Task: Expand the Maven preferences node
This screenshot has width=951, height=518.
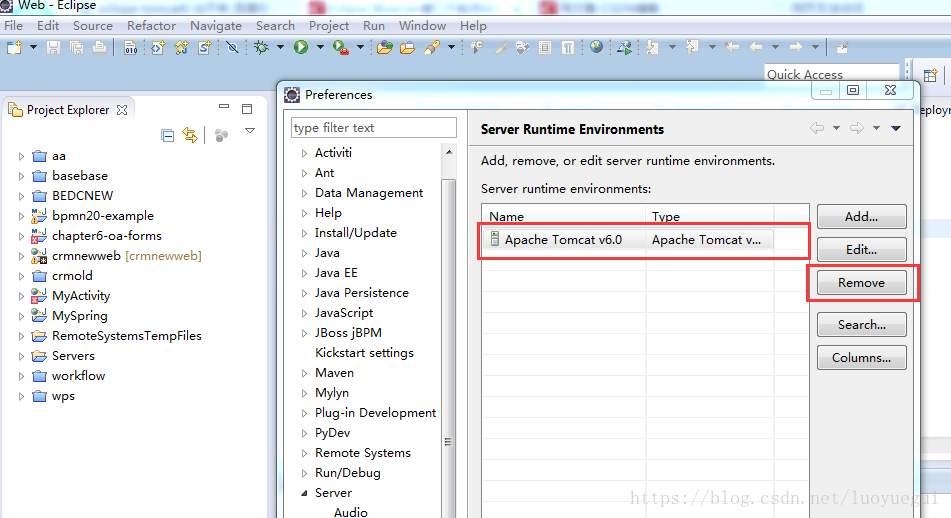Action: click(304, 373)
